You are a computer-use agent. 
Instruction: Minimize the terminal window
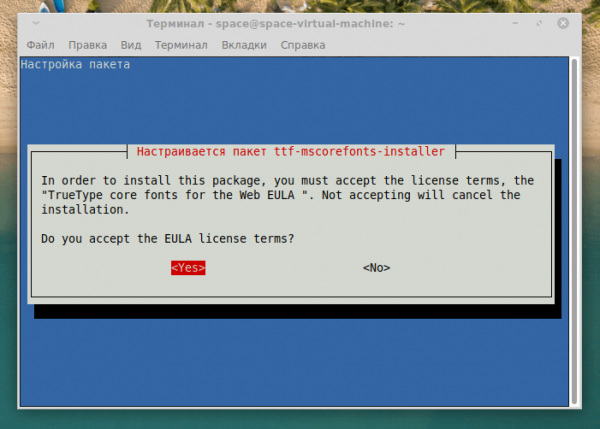click(515, 23)
